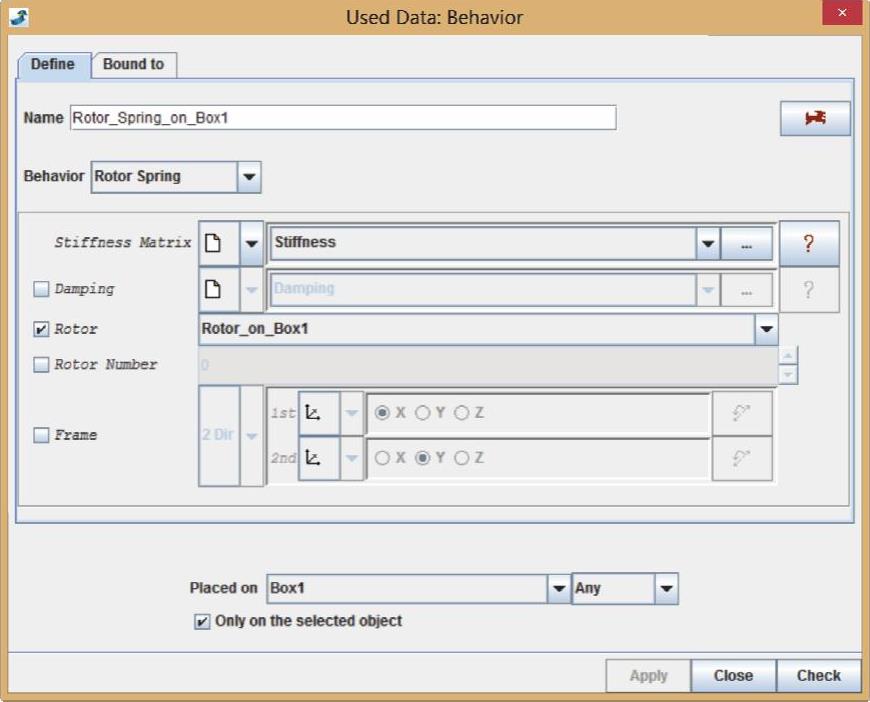Expand the Placed on Box1 dropdown
This screenshot has width=870, height=702.
[x=559, y=589]
